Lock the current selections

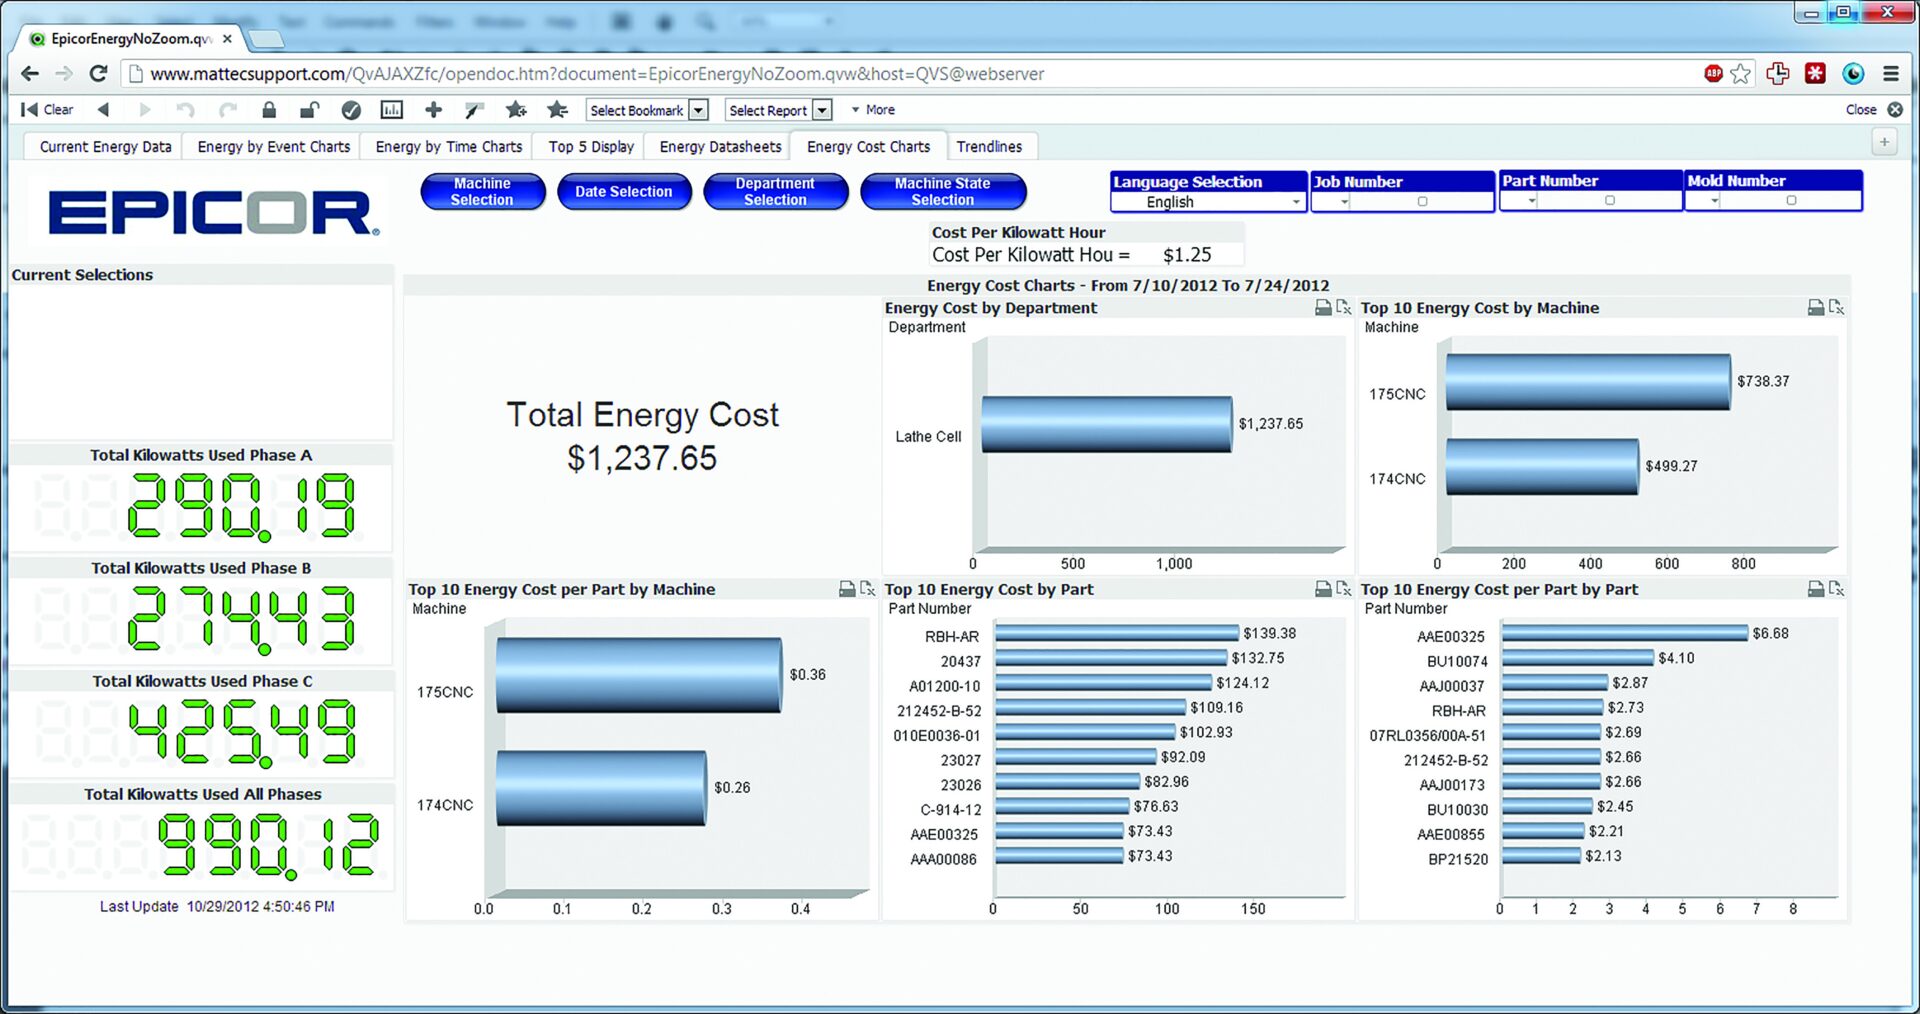click(x=269, y=110)
